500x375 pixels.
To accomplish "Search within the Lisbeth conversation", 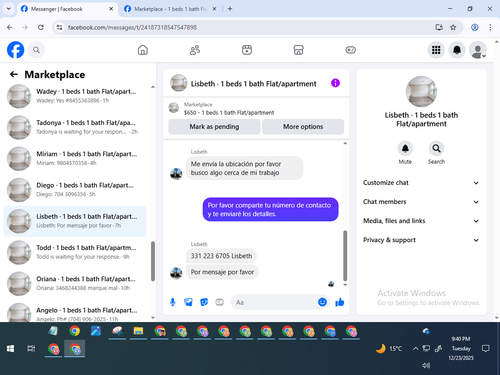I will (x=436, y=148).
